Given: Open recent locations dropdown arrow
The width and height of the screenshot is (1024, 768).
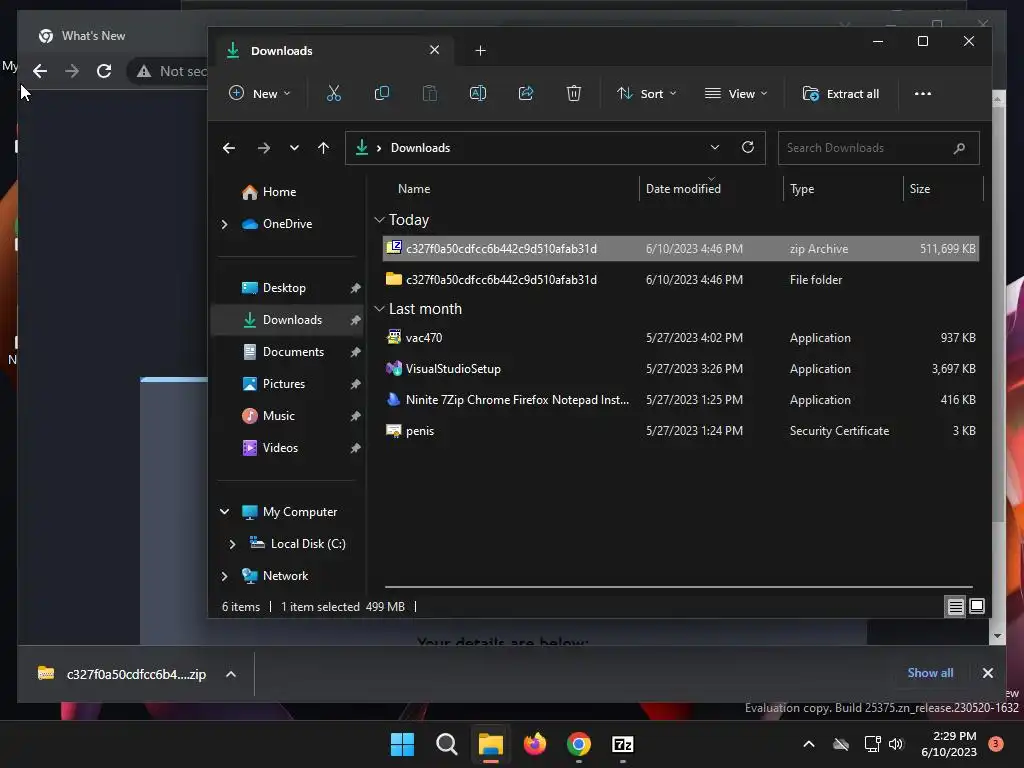Looking at the screenshot, I should (x=295, y=148).
